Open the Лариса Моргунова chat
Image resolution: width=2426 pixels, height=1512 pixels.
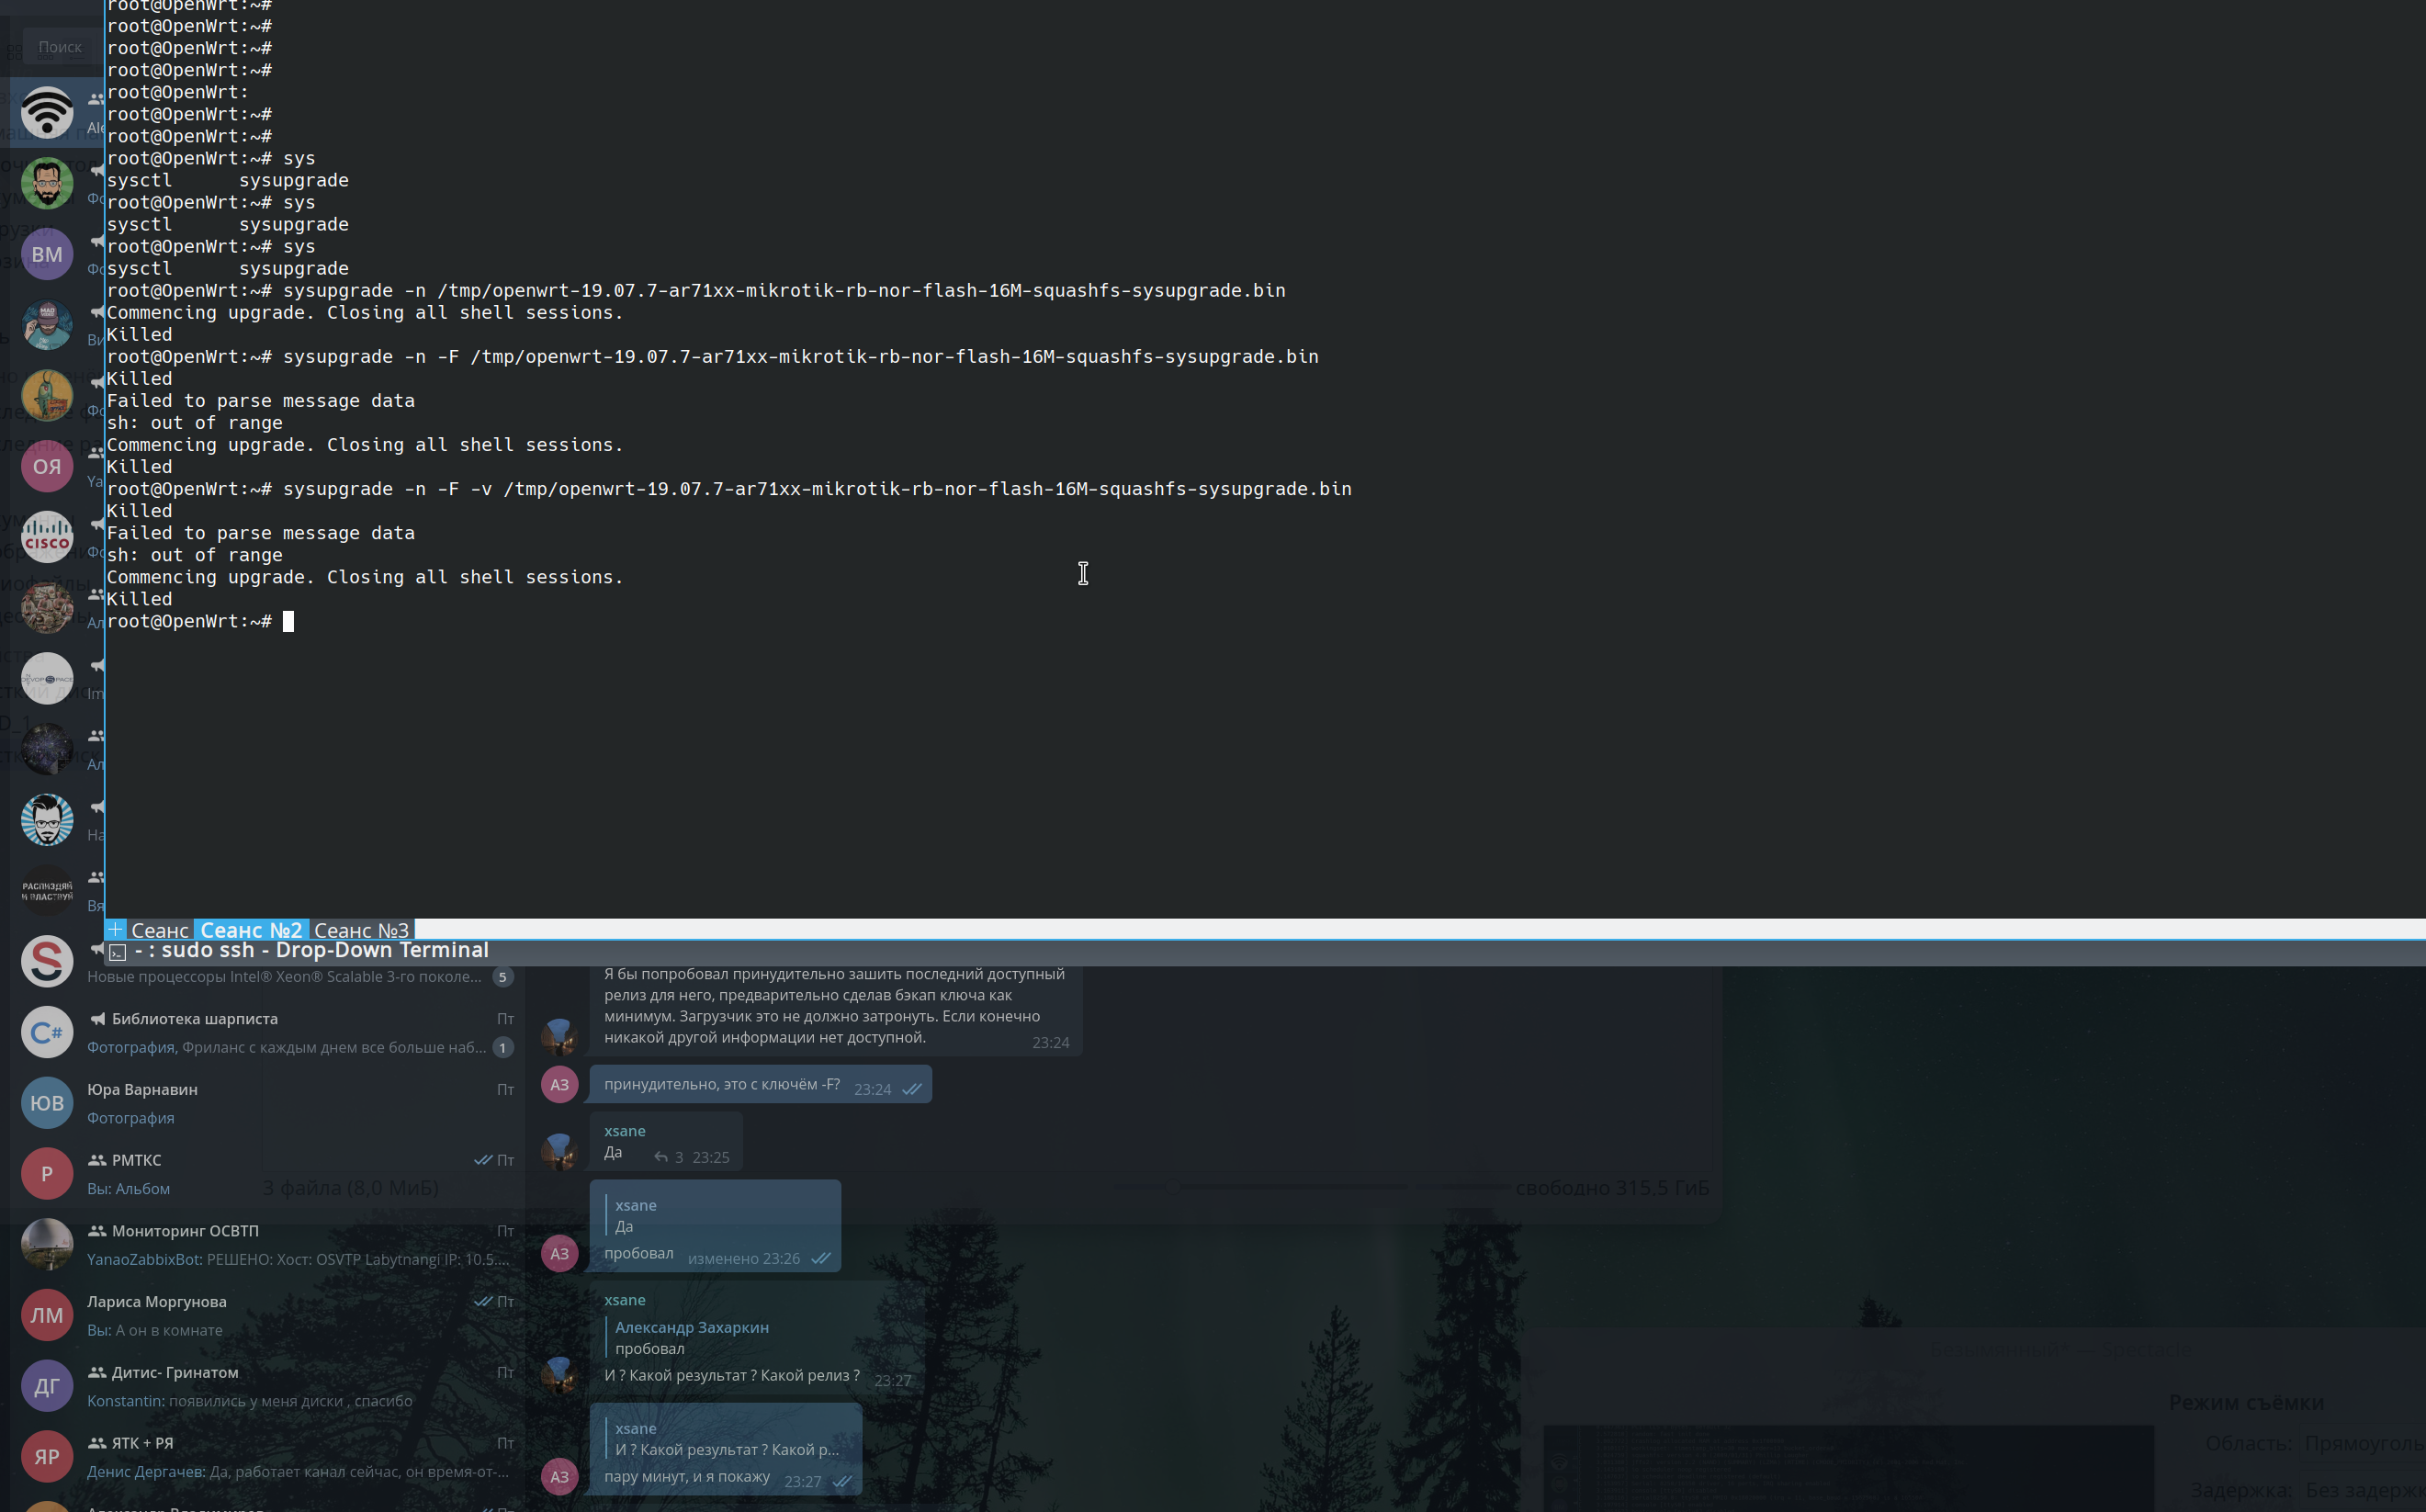268,1315
